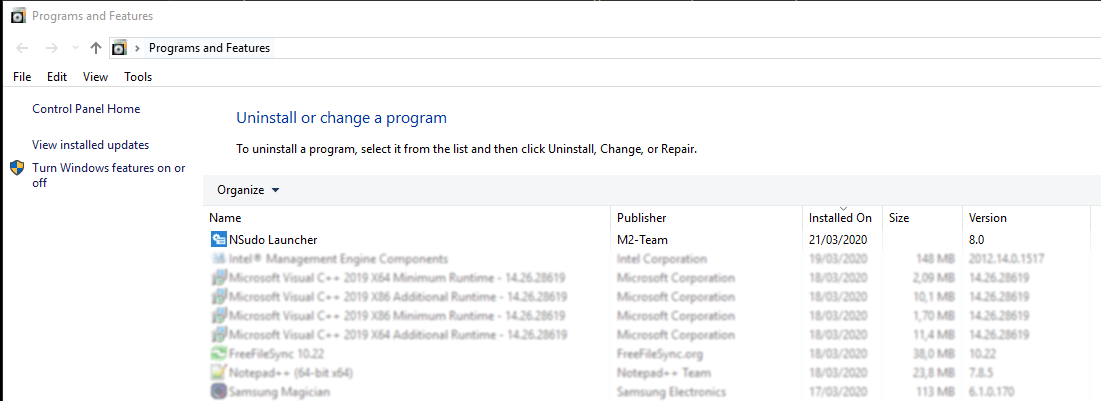Click the Intel Corporation publisher cell
This screenshot has height=401, width=1101.
click(662, 258)
